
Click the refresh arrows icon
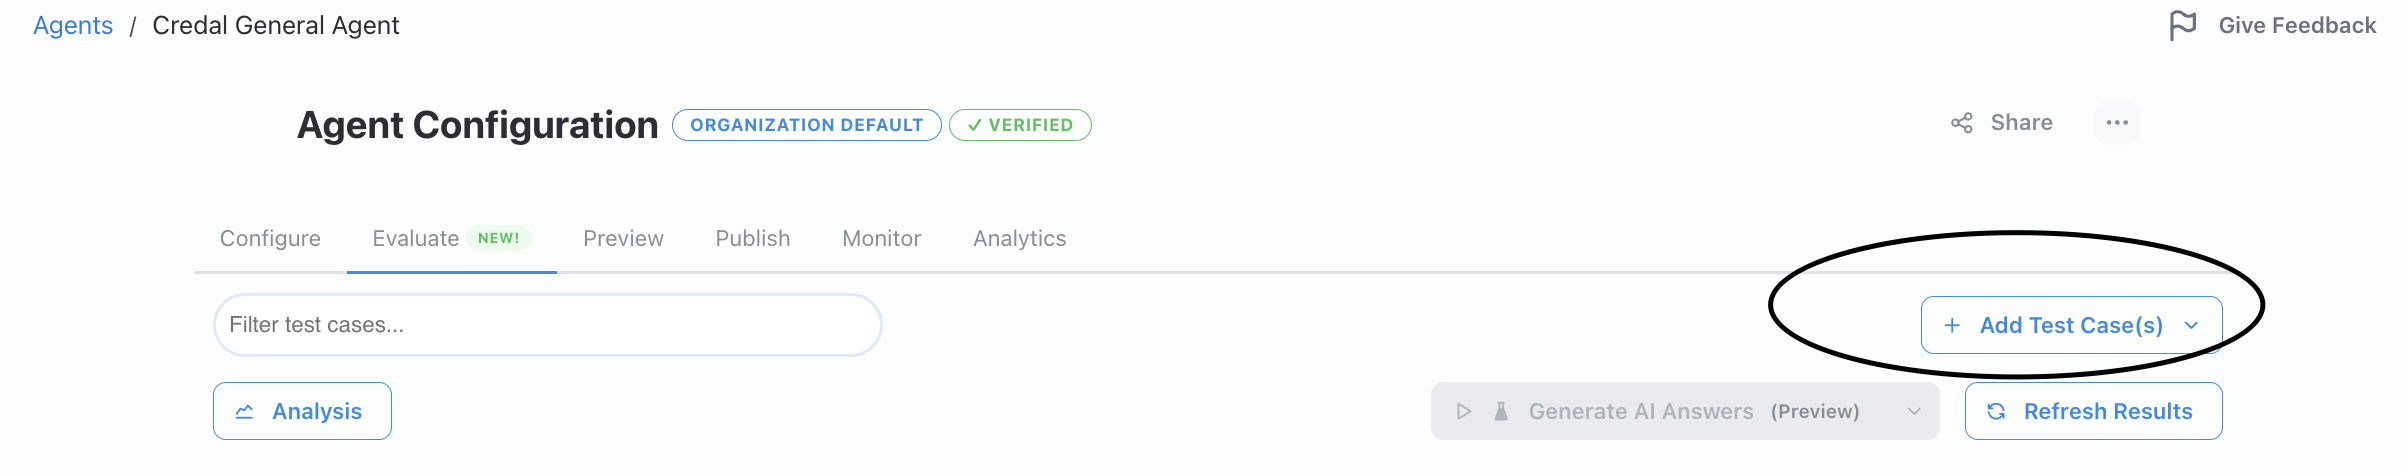(x=1996, y=411)
